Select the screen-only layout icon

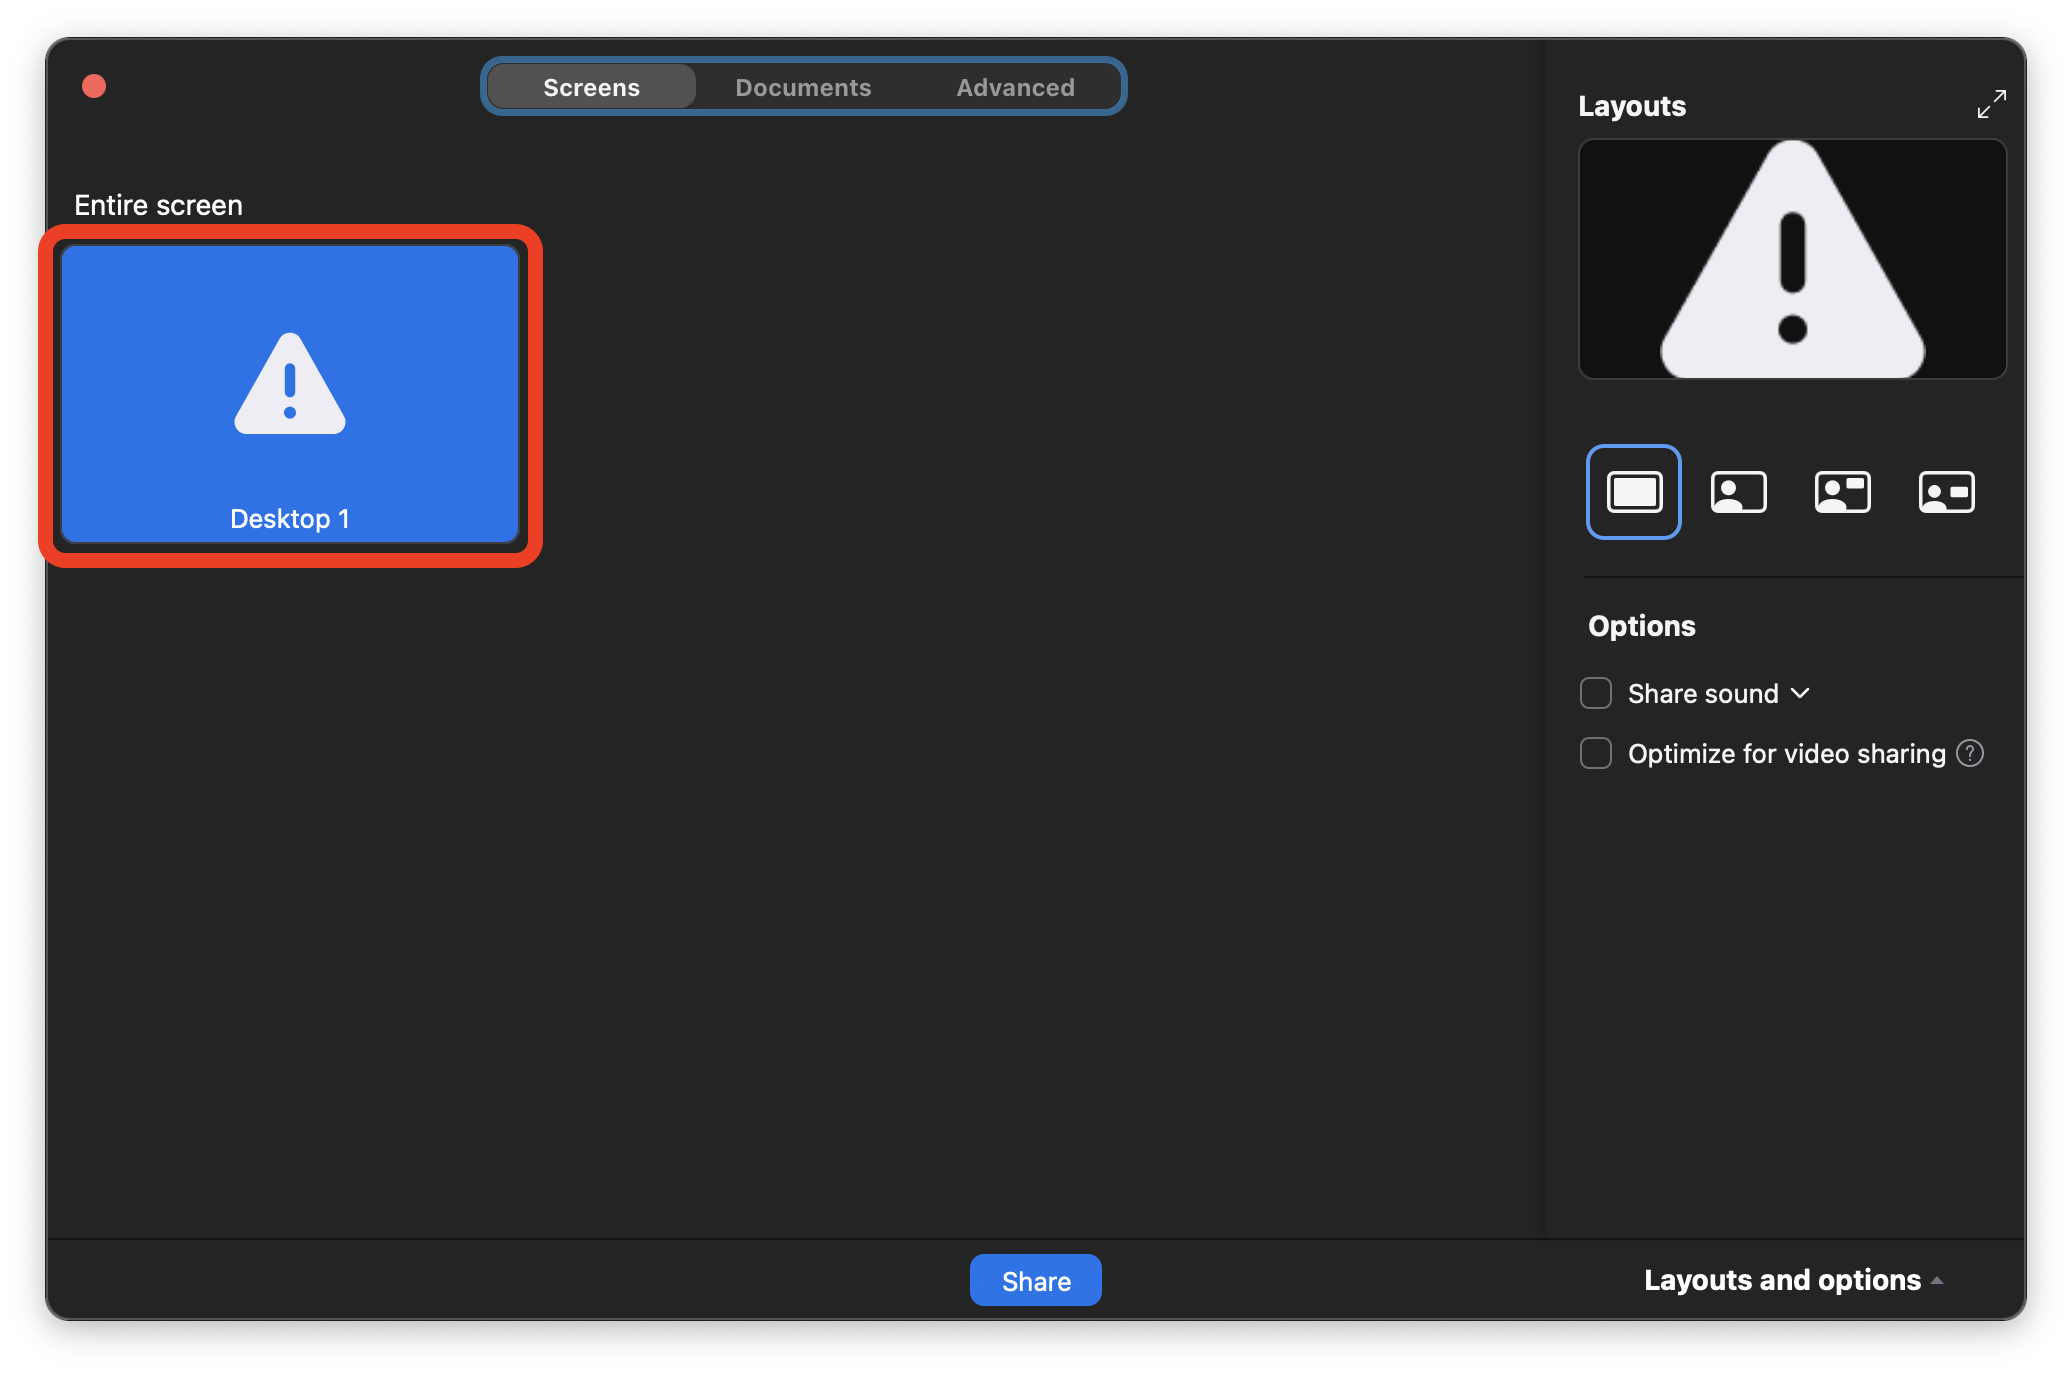pos(1633,491)
